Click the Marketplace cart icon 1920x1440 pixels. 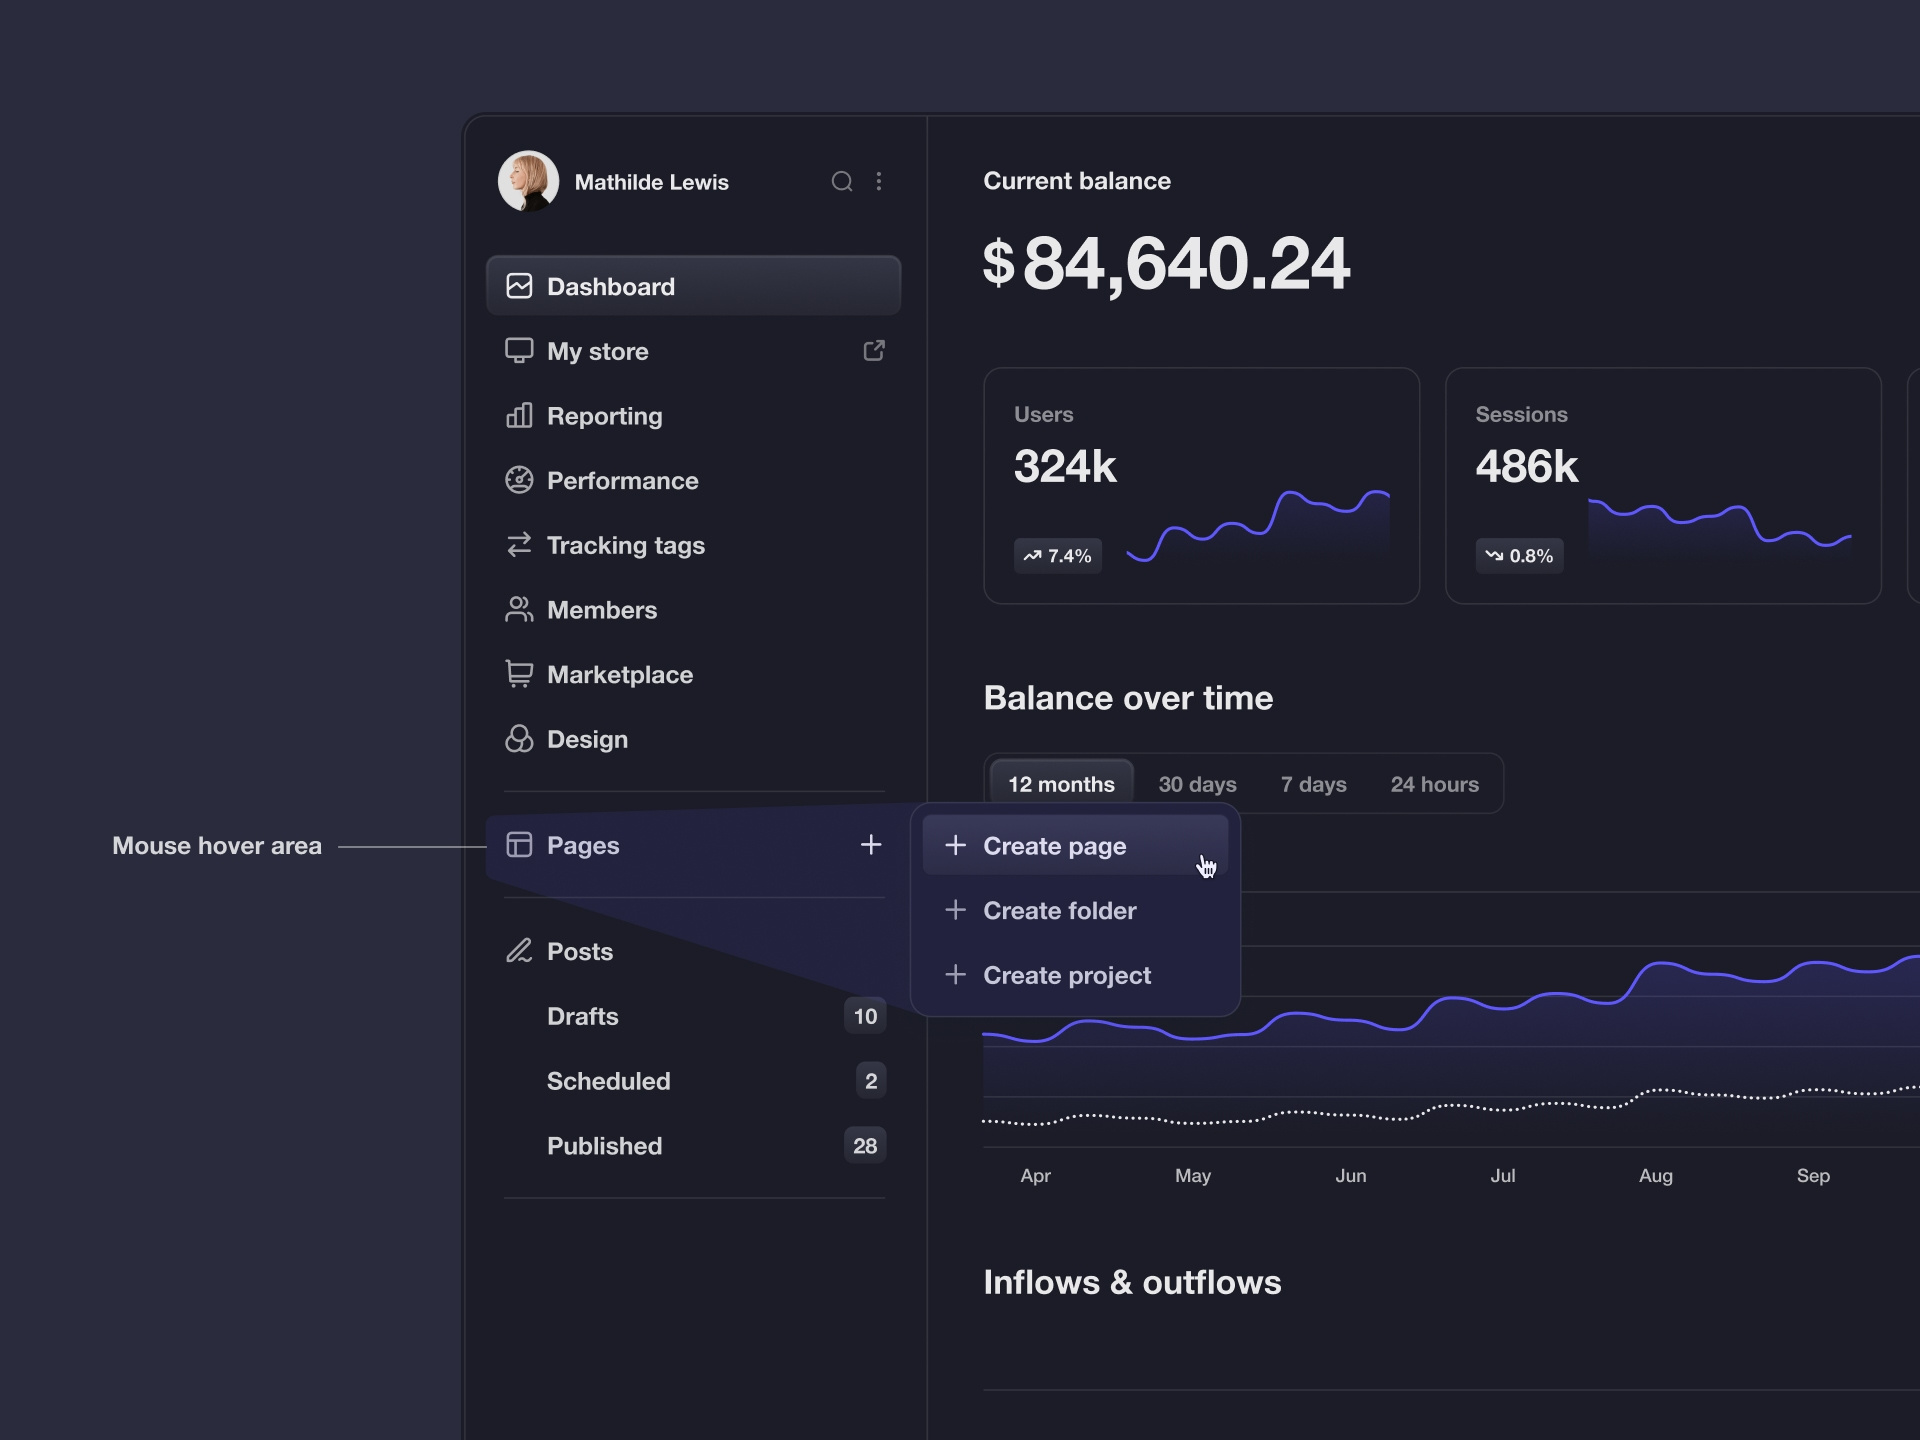click(x=519, y=674)
